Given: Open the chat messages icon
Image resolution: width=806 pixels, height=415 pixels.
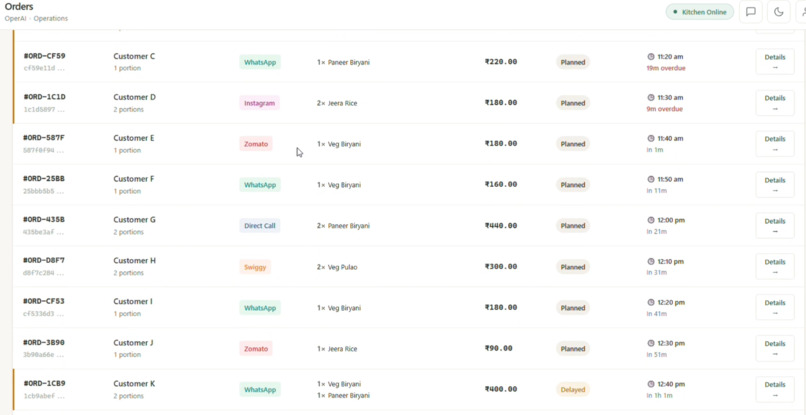Looking at the screenshot, I should (750, 12).
